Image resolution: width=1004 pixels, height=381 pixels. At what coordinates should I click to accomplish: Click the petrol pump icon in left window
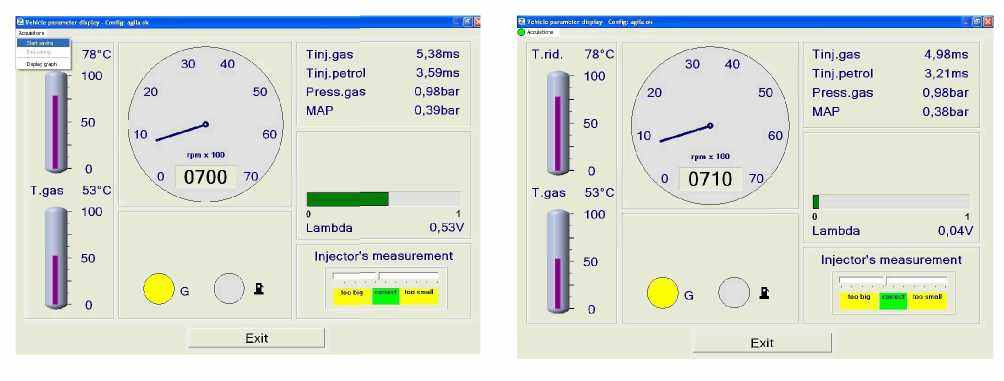coord(259,289)
